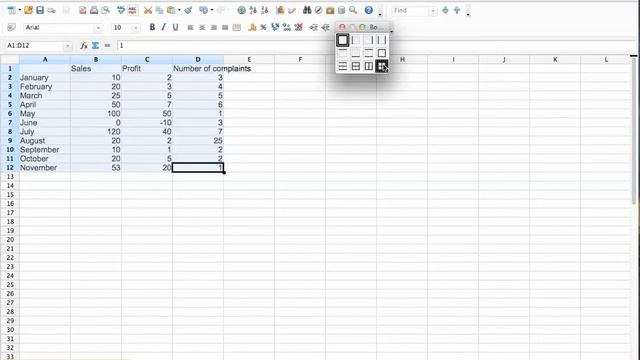Sort the selection descending
Image resolution: width=640 pixels, height=360 pixels.
264,10
